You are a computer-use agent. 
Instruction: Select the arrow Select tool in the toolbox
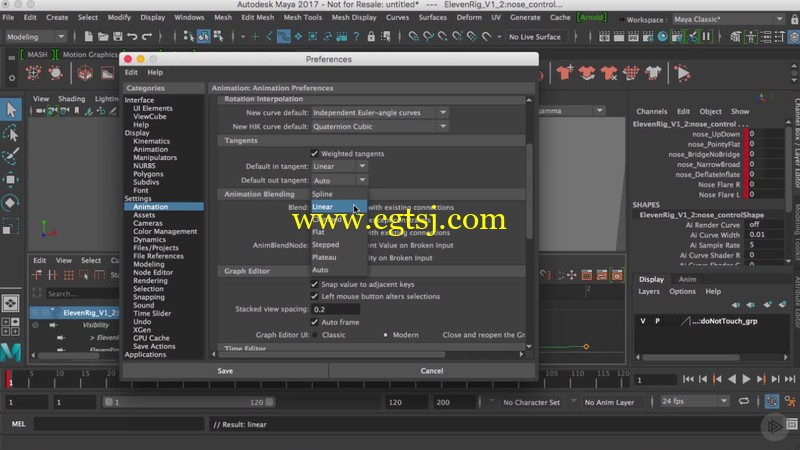pyautogui.click(x=11, y=110)
